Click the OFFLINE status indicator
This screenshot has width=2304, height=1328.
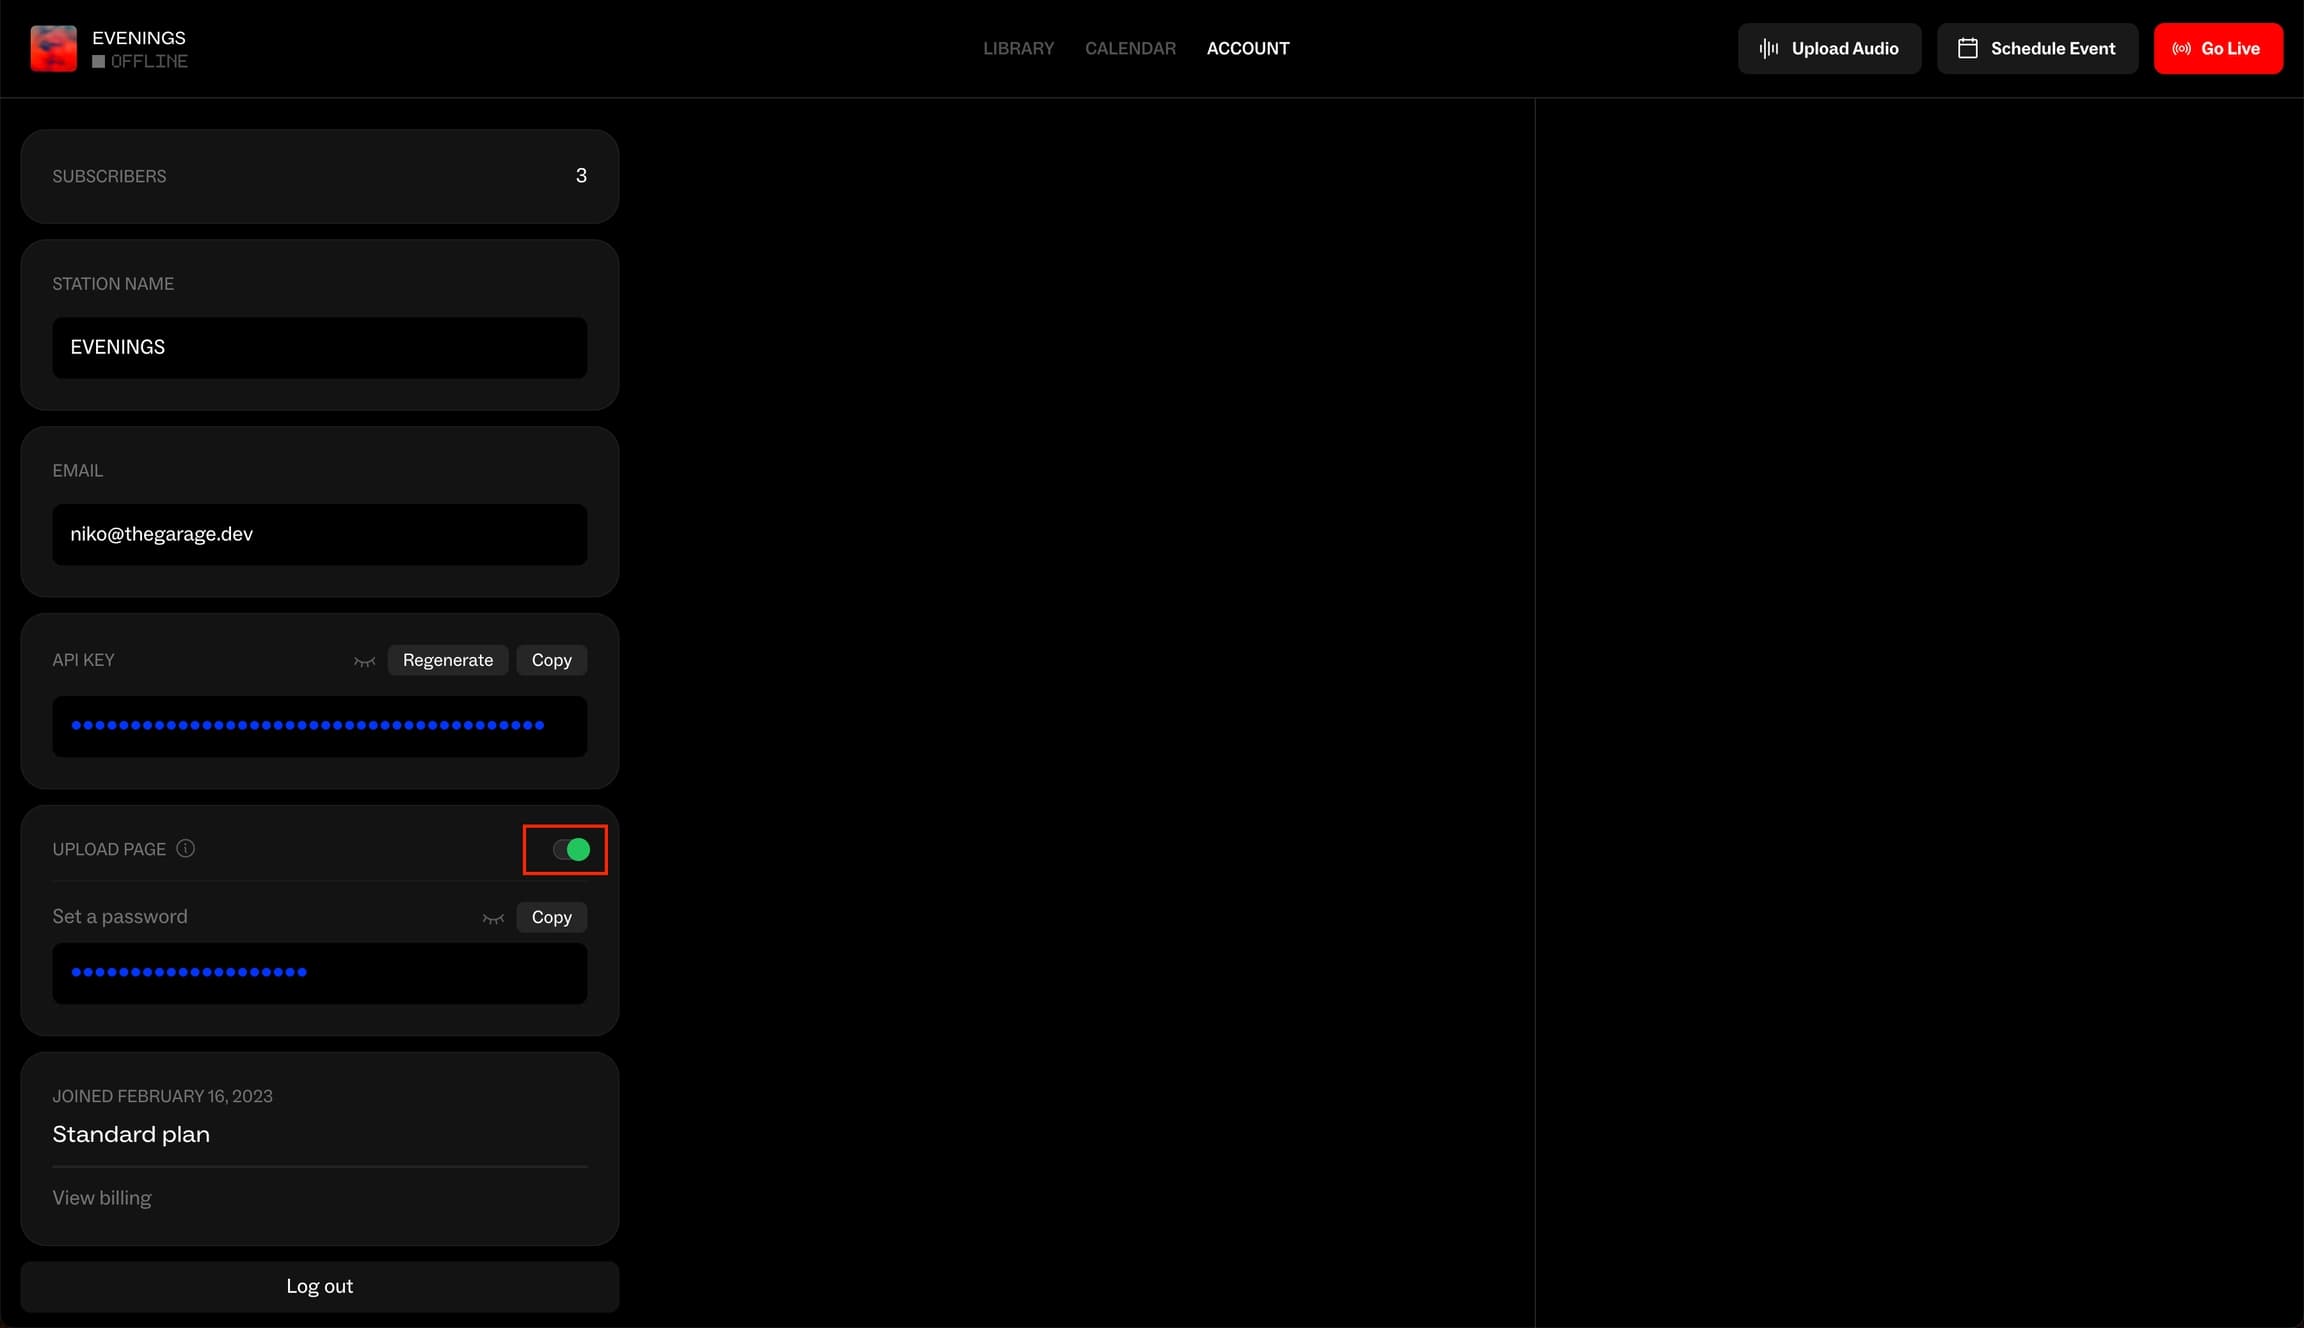pyautogui.click(x=140, y=61)
